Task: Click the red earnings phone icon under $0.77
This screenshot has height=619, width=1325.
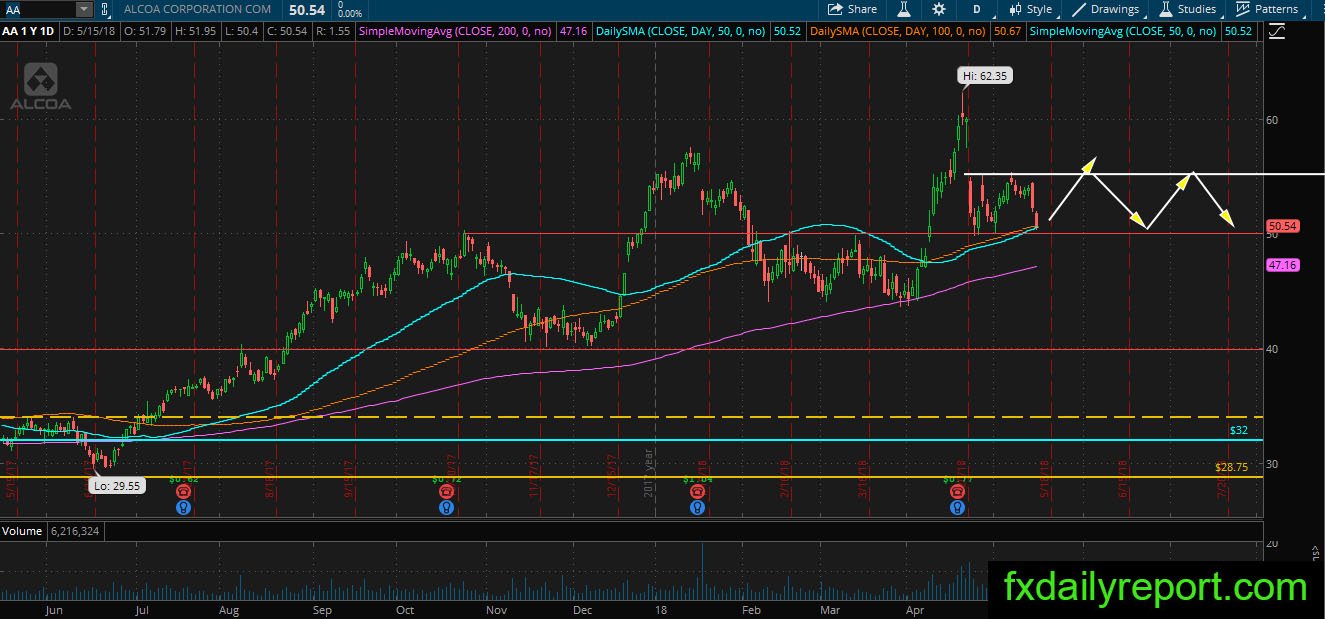Action: (x=957, y=492)
